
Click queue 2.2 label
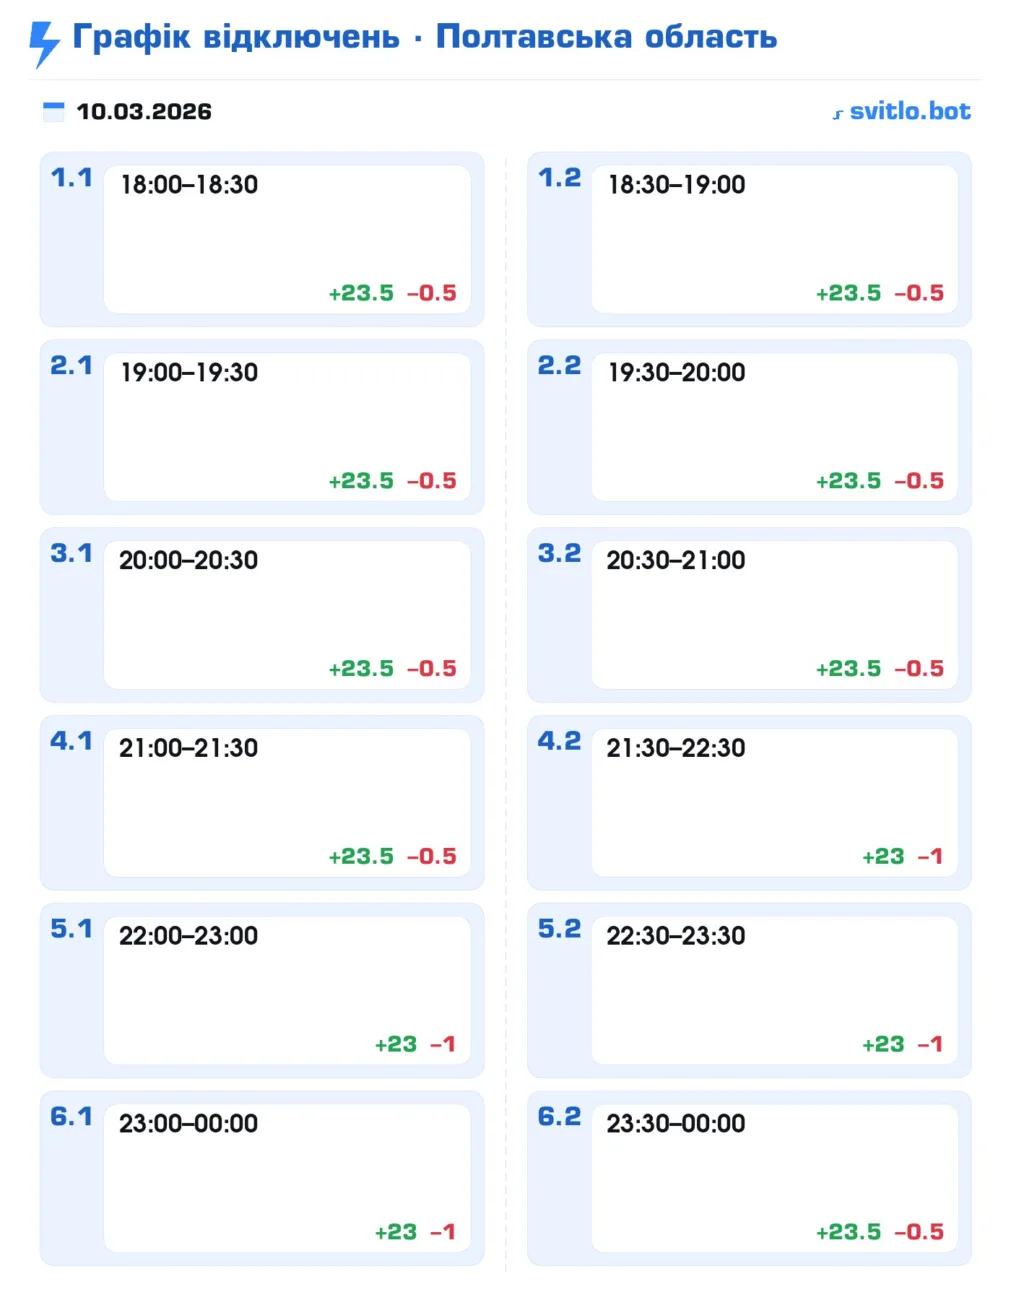point(559,366)
